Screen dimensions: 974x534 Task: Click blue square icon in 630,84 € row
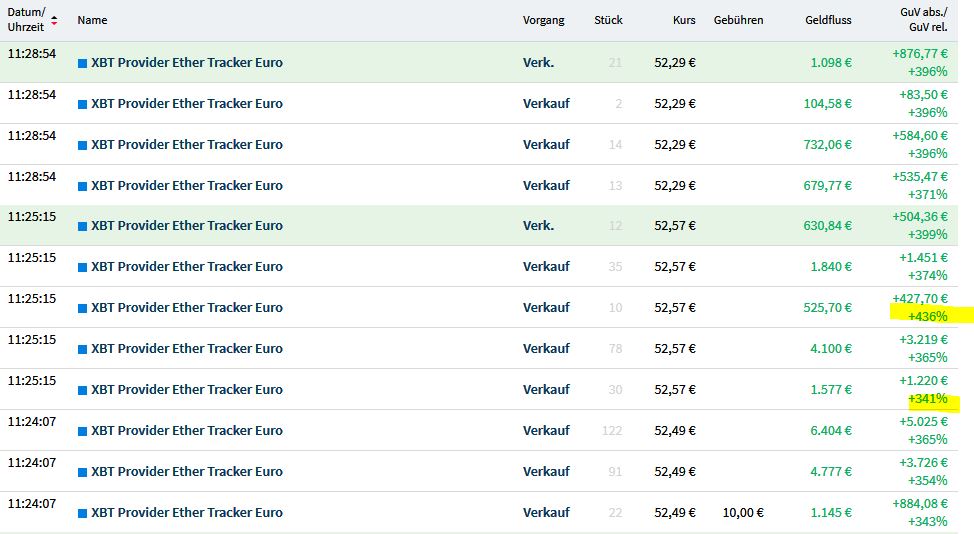point(82,226)
